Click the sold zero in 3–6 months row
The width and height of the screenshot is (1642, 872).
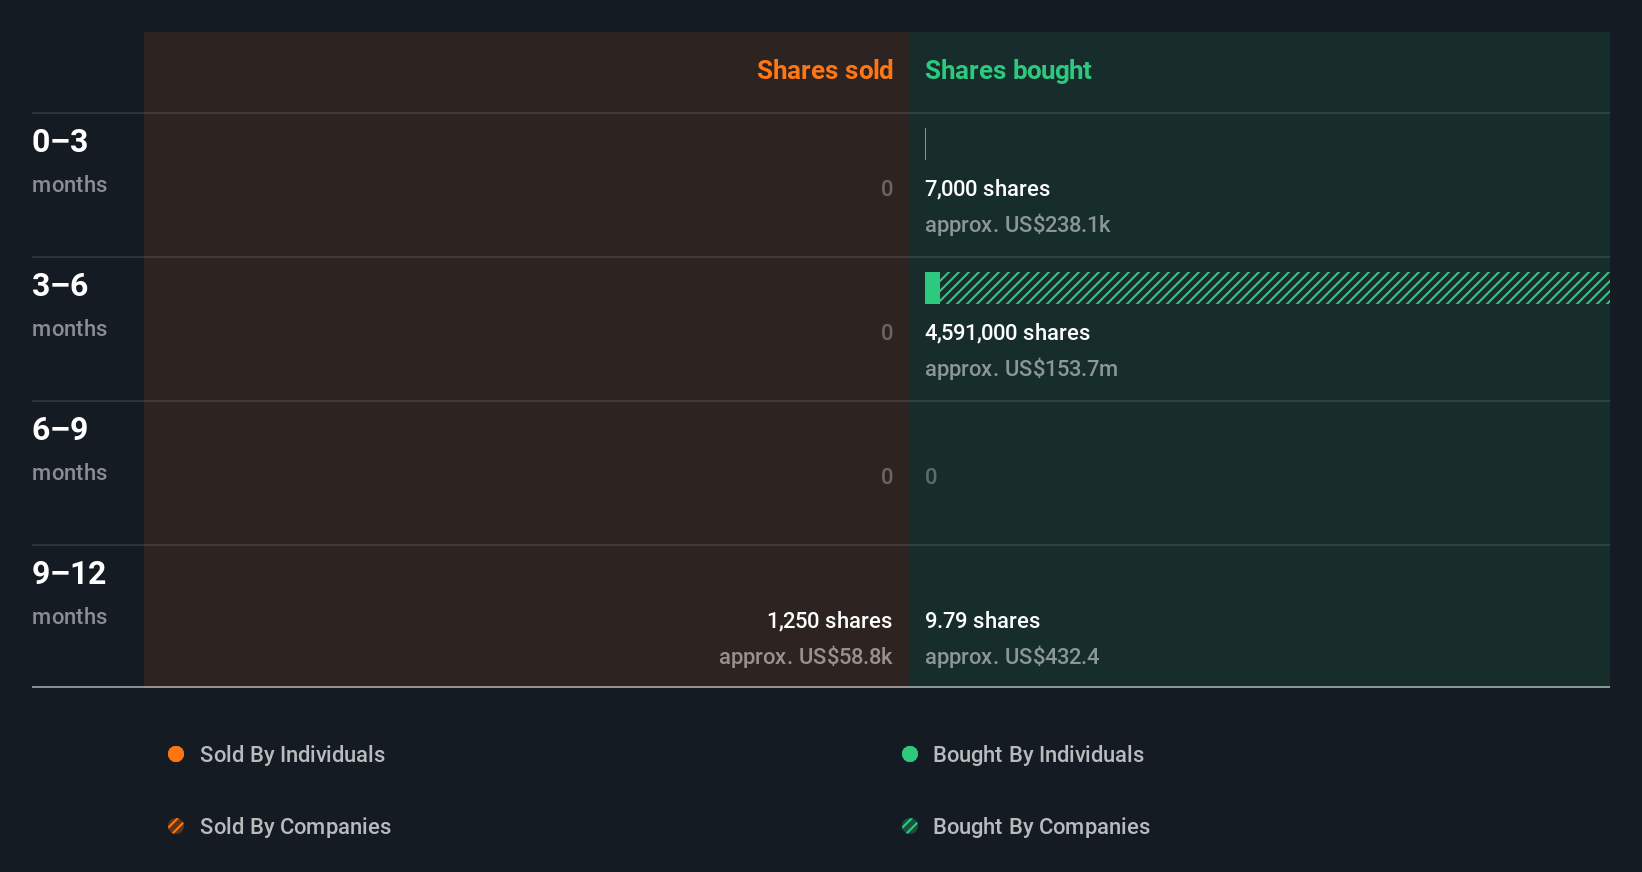point(887,332)
